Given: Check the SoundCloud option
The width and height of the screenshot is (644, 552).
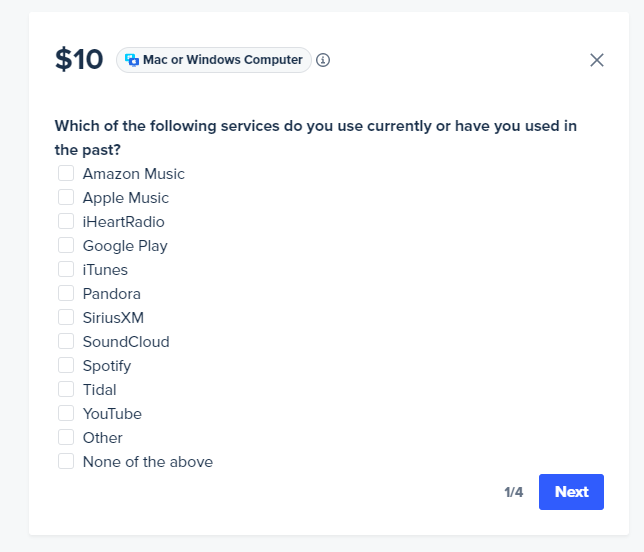Looking at the screenshot, I should pyautogui.click(x=66, y=341).
